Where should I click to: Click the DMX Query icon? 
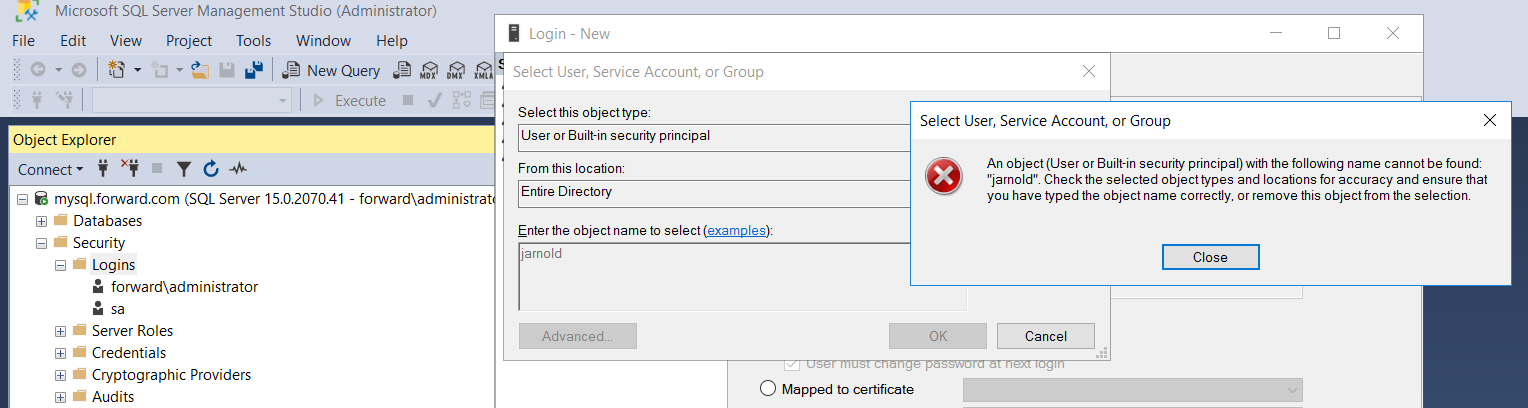[x=456, y=70]
